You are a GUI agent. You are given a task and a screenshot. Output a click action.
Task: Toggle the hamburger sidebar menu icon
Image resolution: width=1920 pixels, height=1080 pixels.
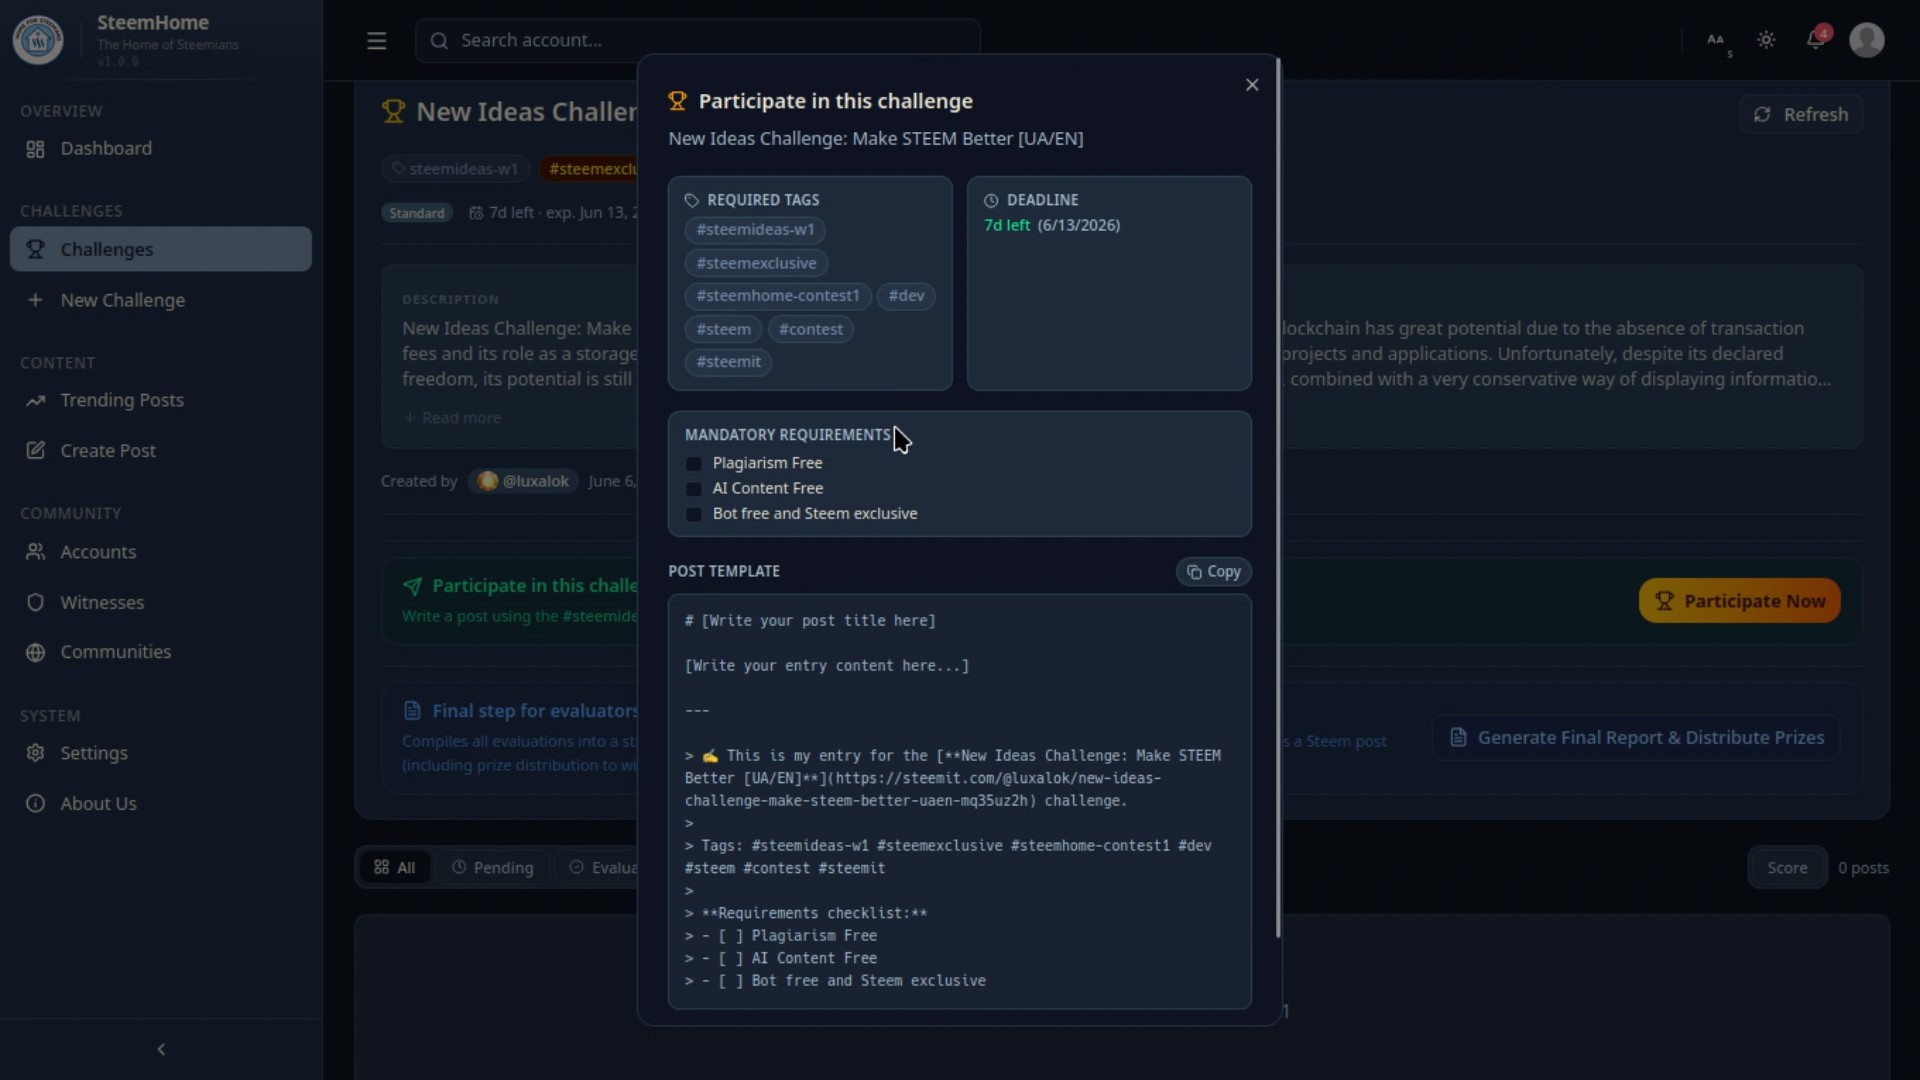(376, 41)
